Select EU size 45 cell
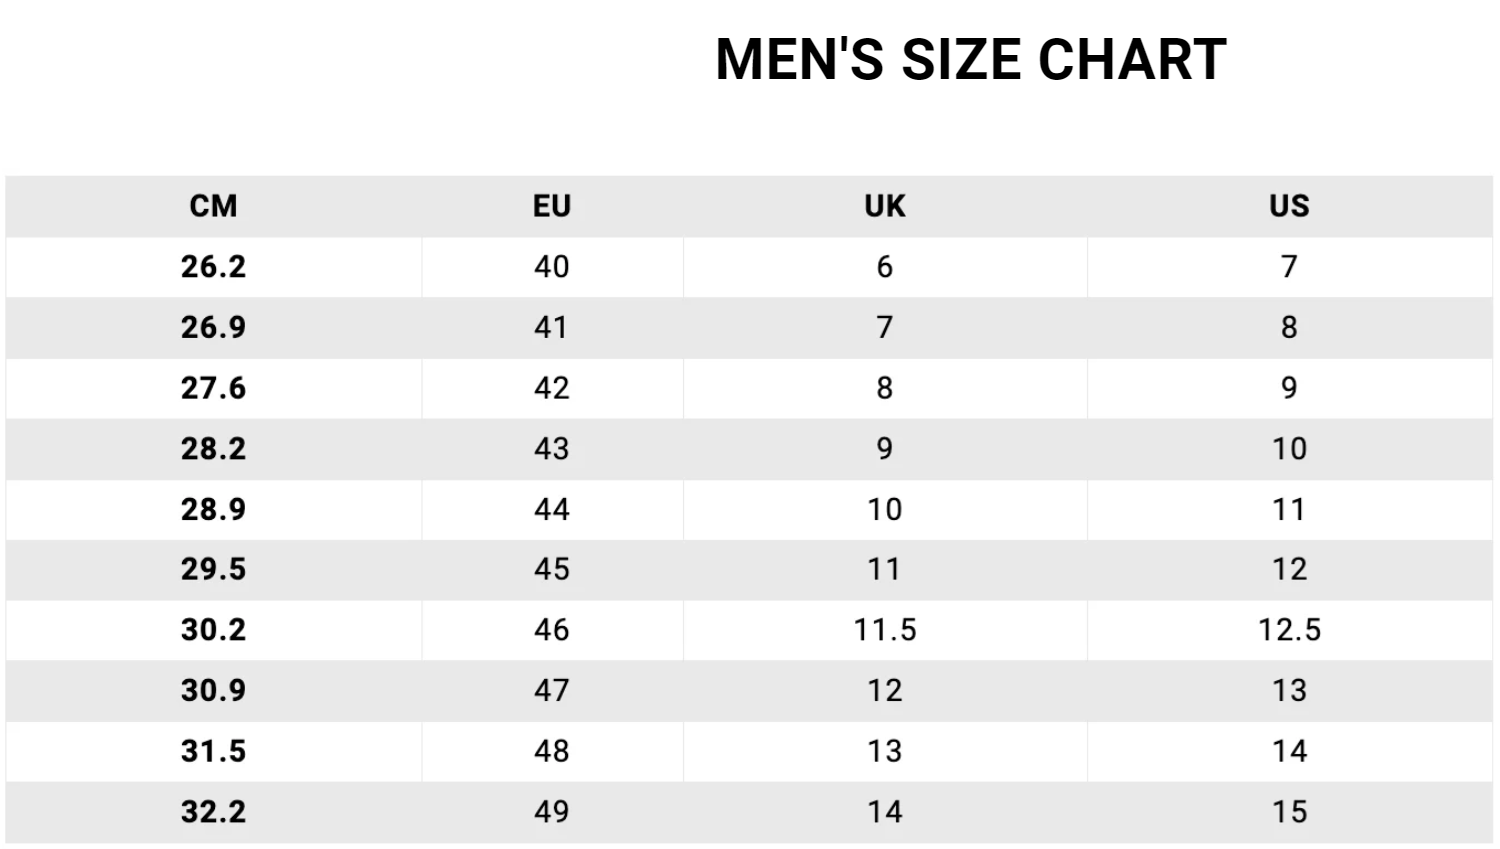This screenshot has height=849, width=1500. 552,569
